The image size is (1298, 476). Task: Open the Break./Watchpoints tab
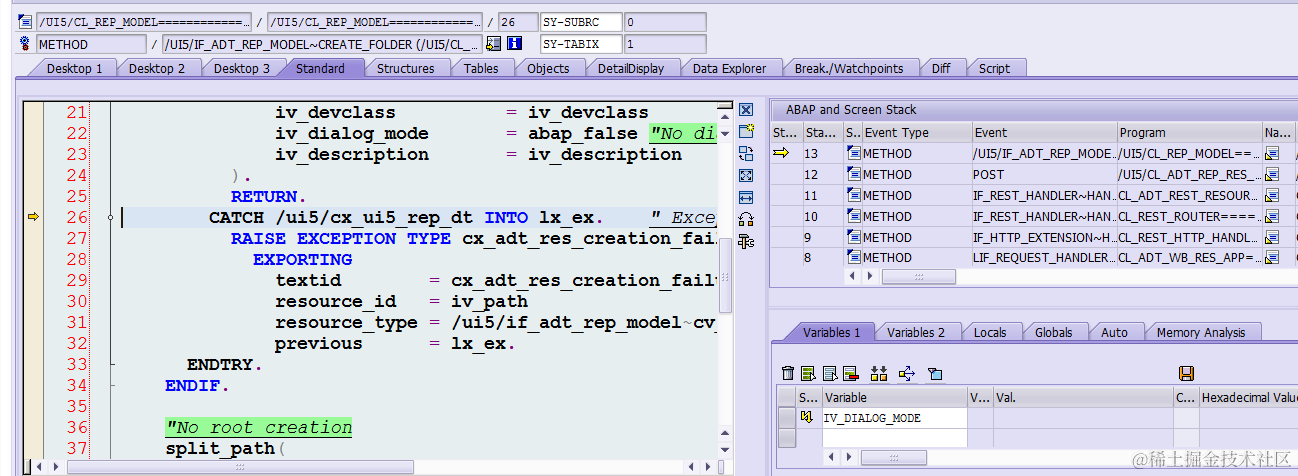(849, 68)
